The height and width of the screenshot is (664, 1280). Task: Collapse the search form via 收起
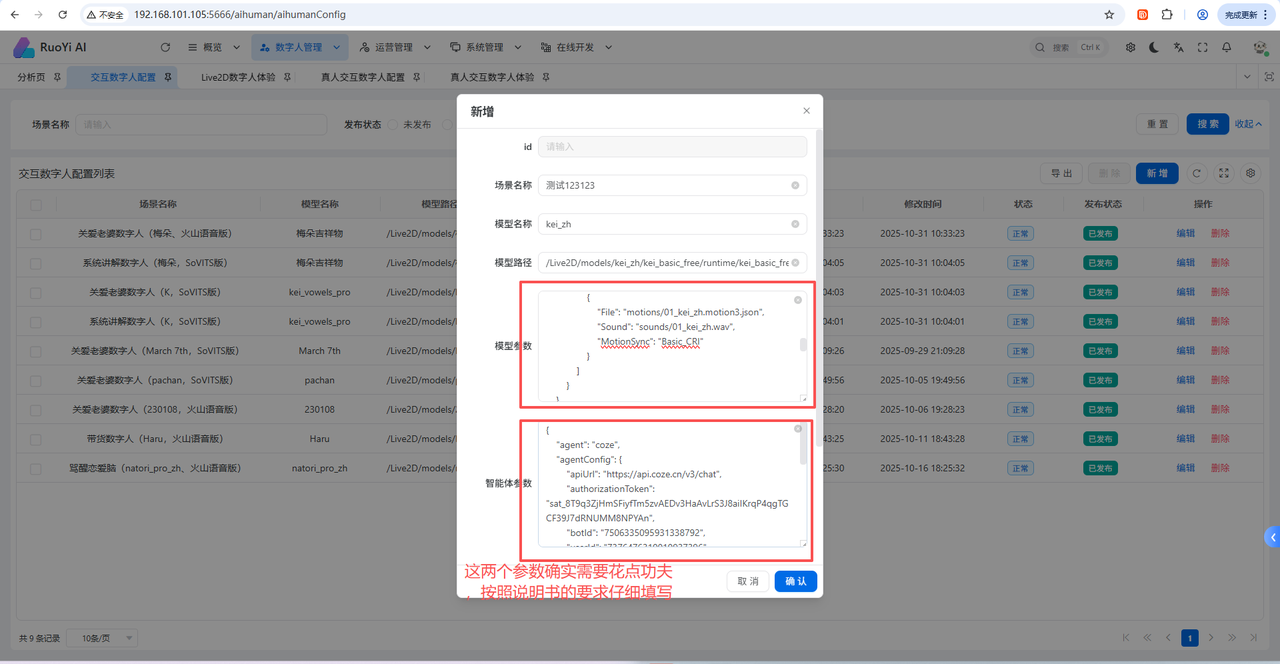pos(1248,124)
